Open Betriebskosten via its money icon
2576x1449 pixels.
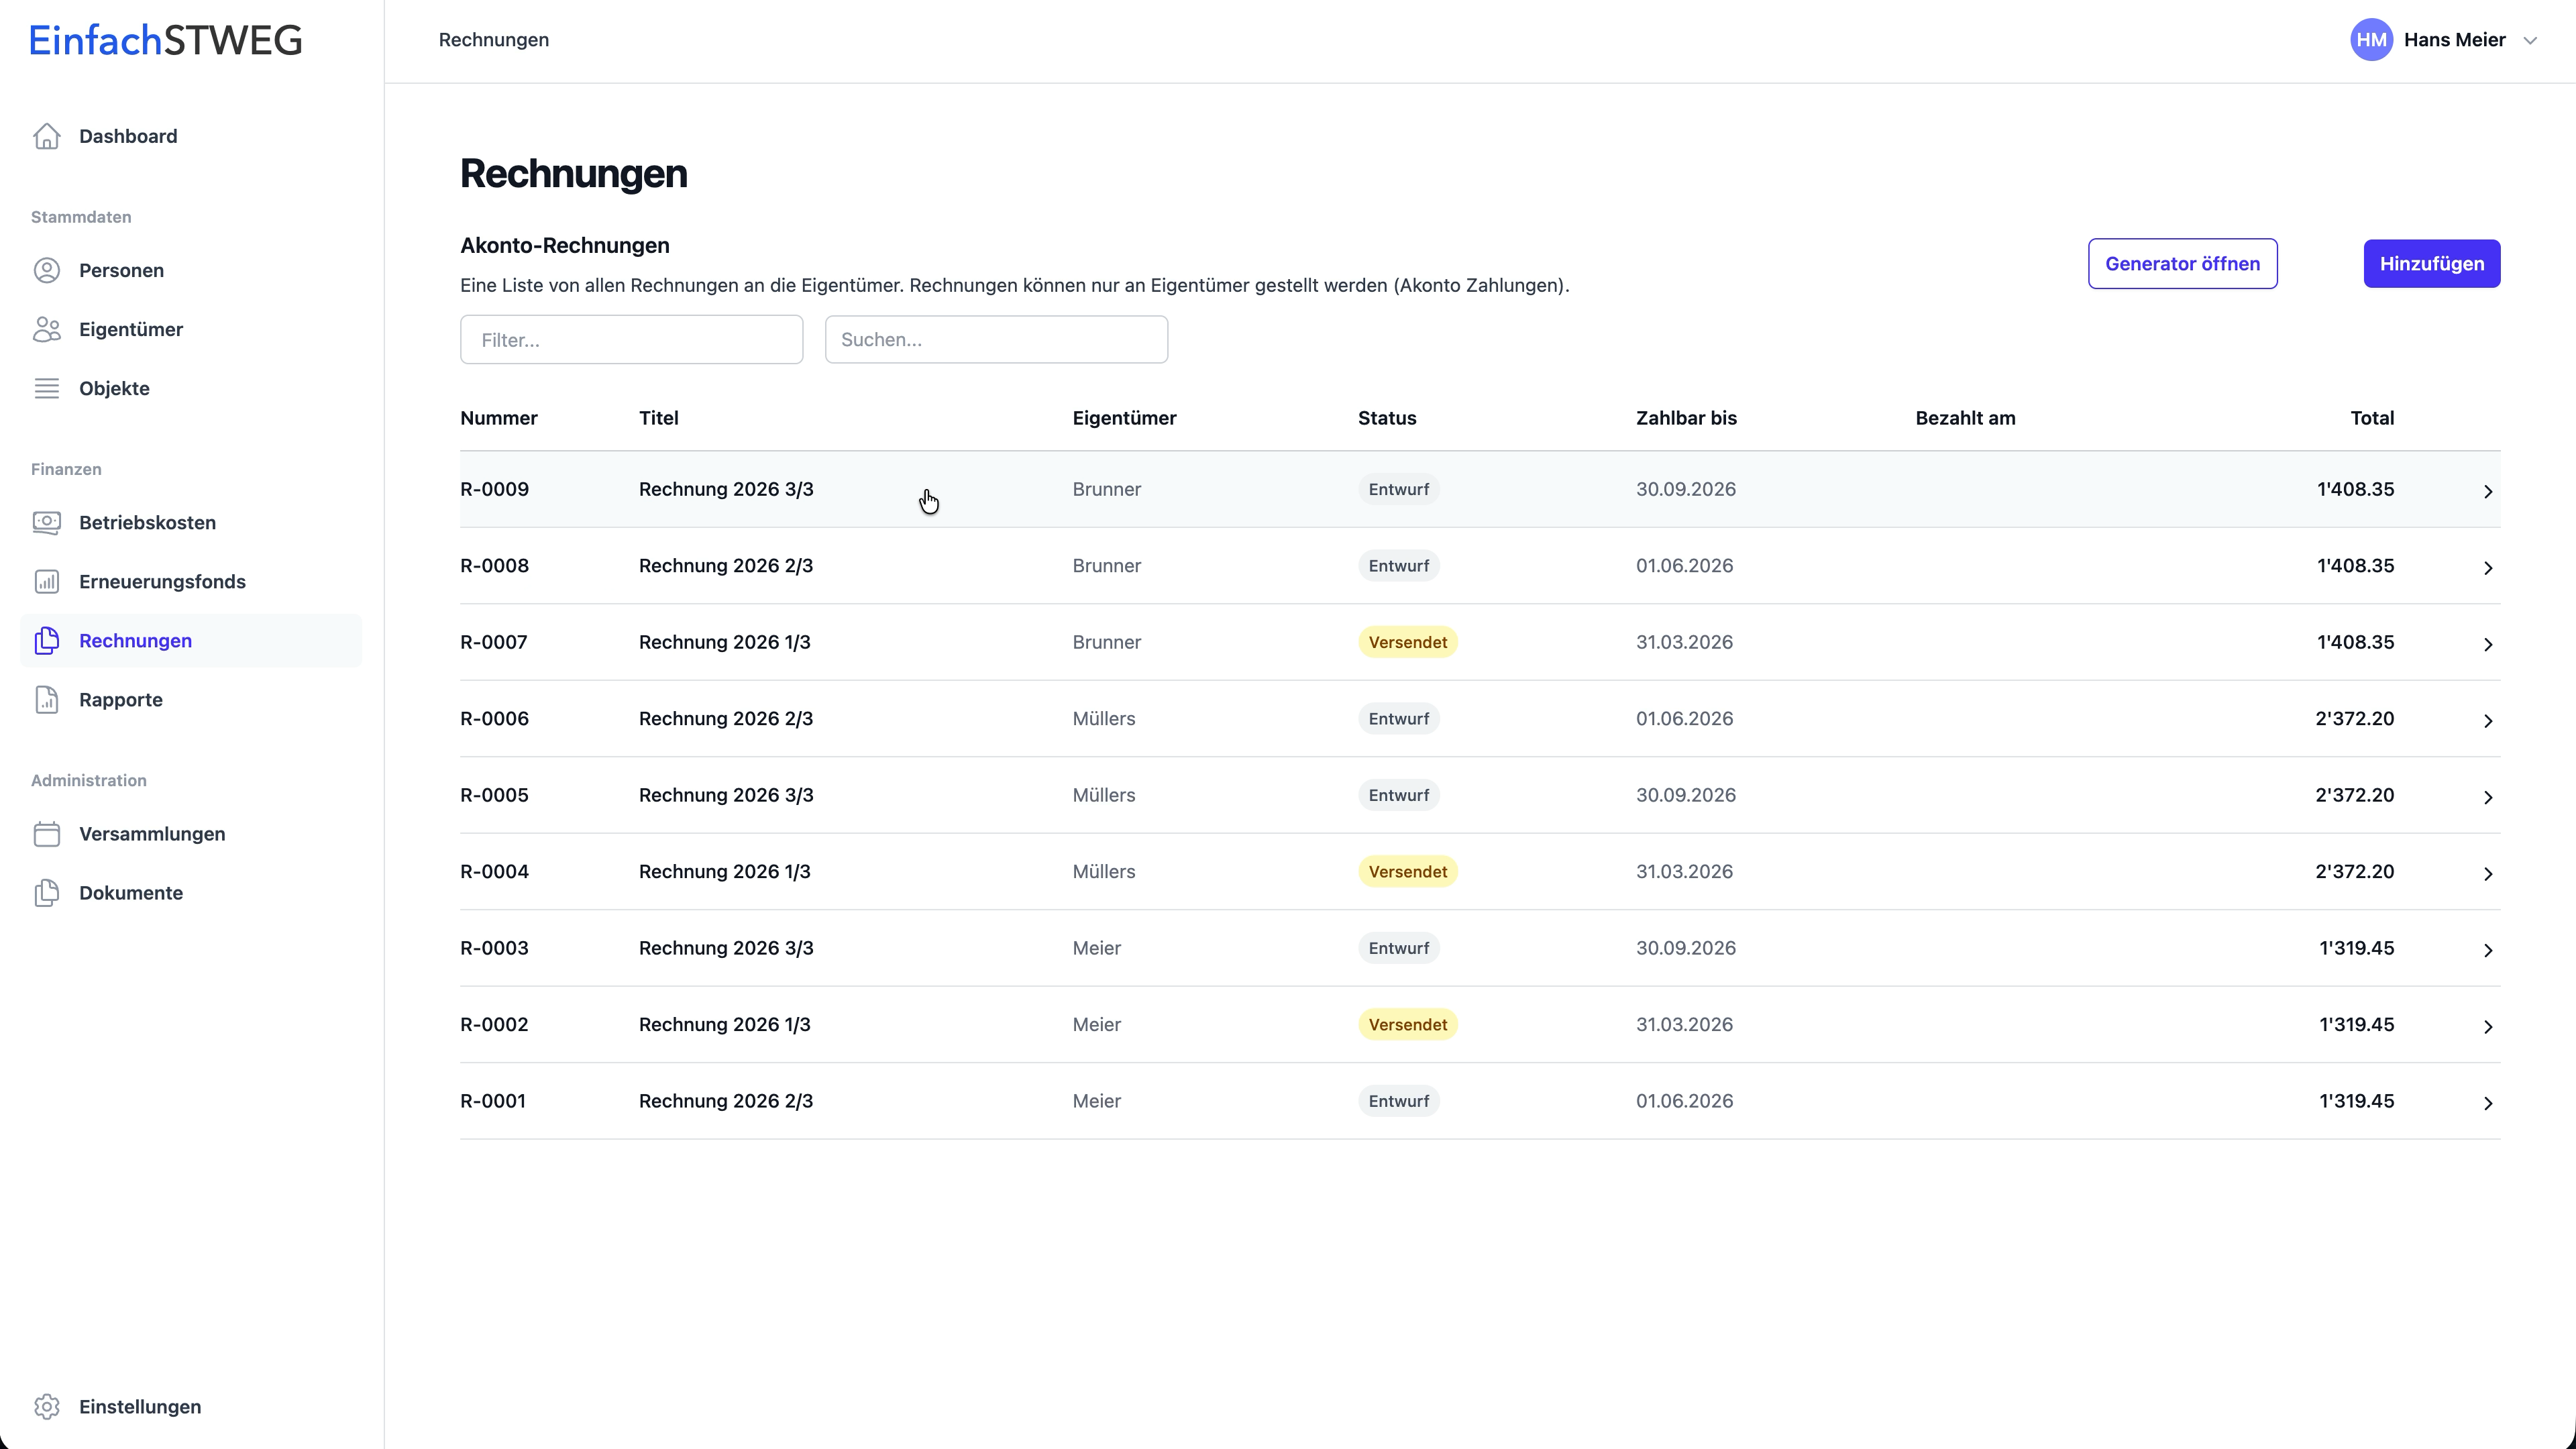coord(47,522)
